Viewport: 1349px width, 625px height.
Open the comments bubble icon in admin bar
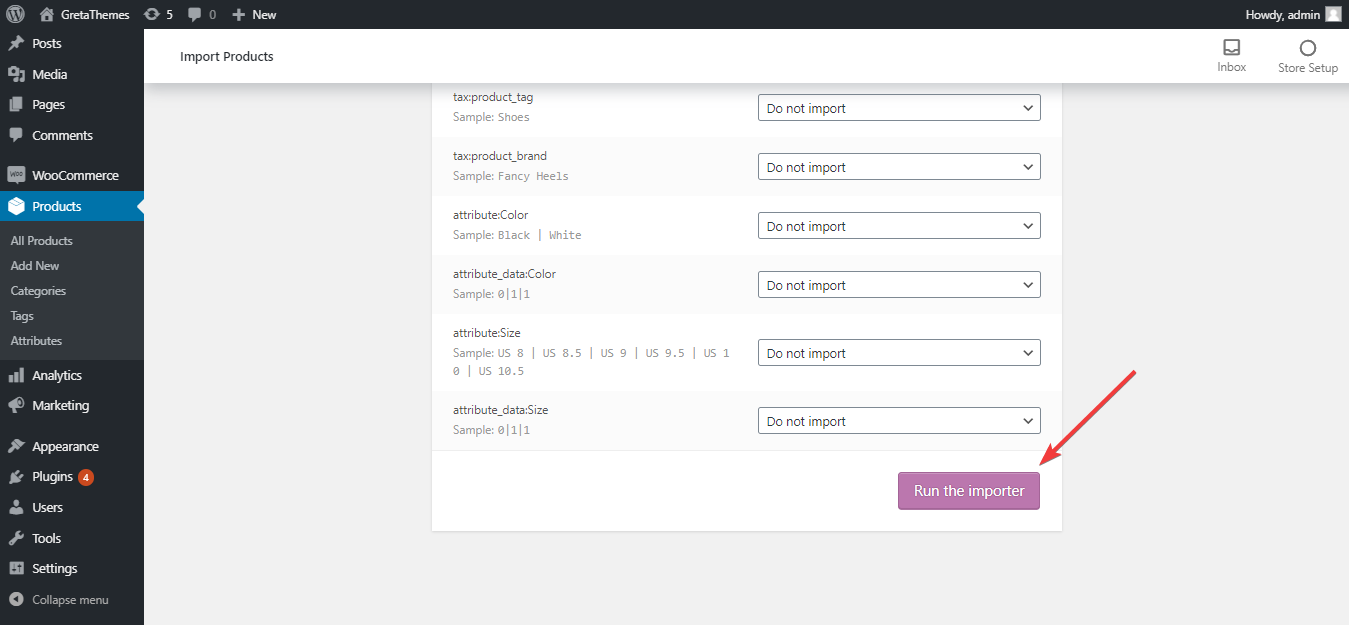coord(195,14)
